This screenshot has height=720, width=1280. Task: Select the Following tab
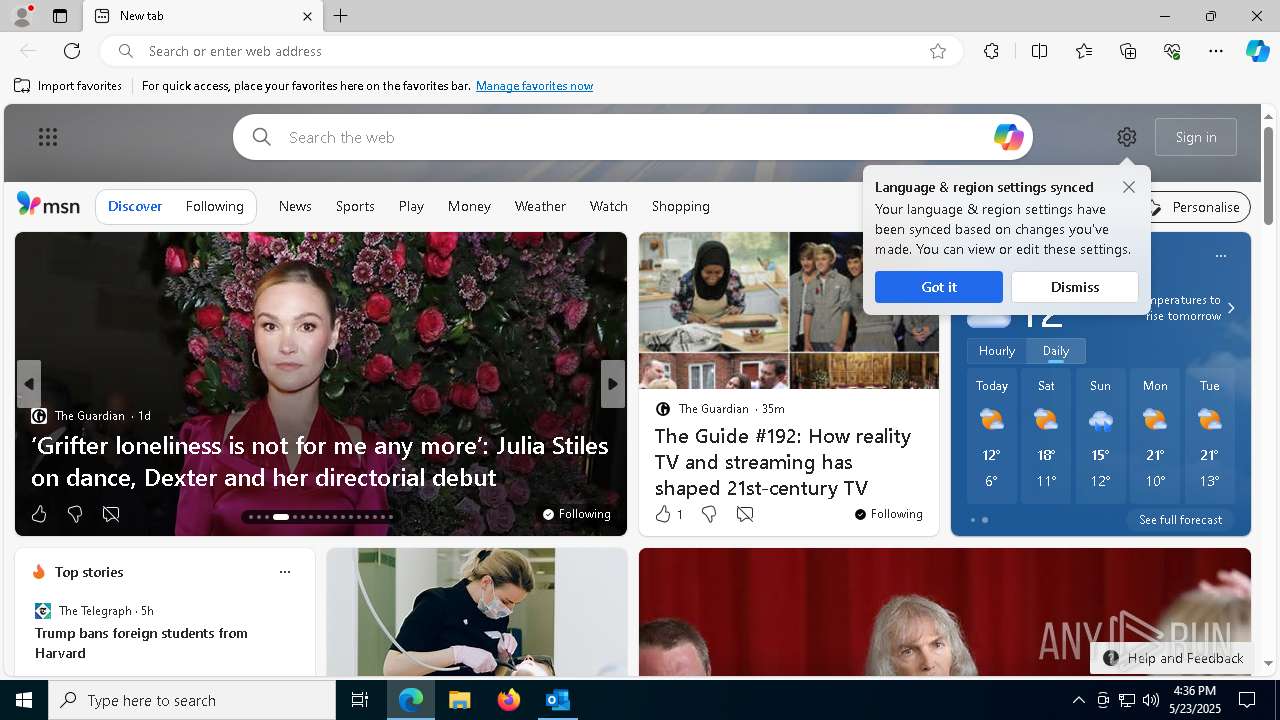(x=215, y=206)
